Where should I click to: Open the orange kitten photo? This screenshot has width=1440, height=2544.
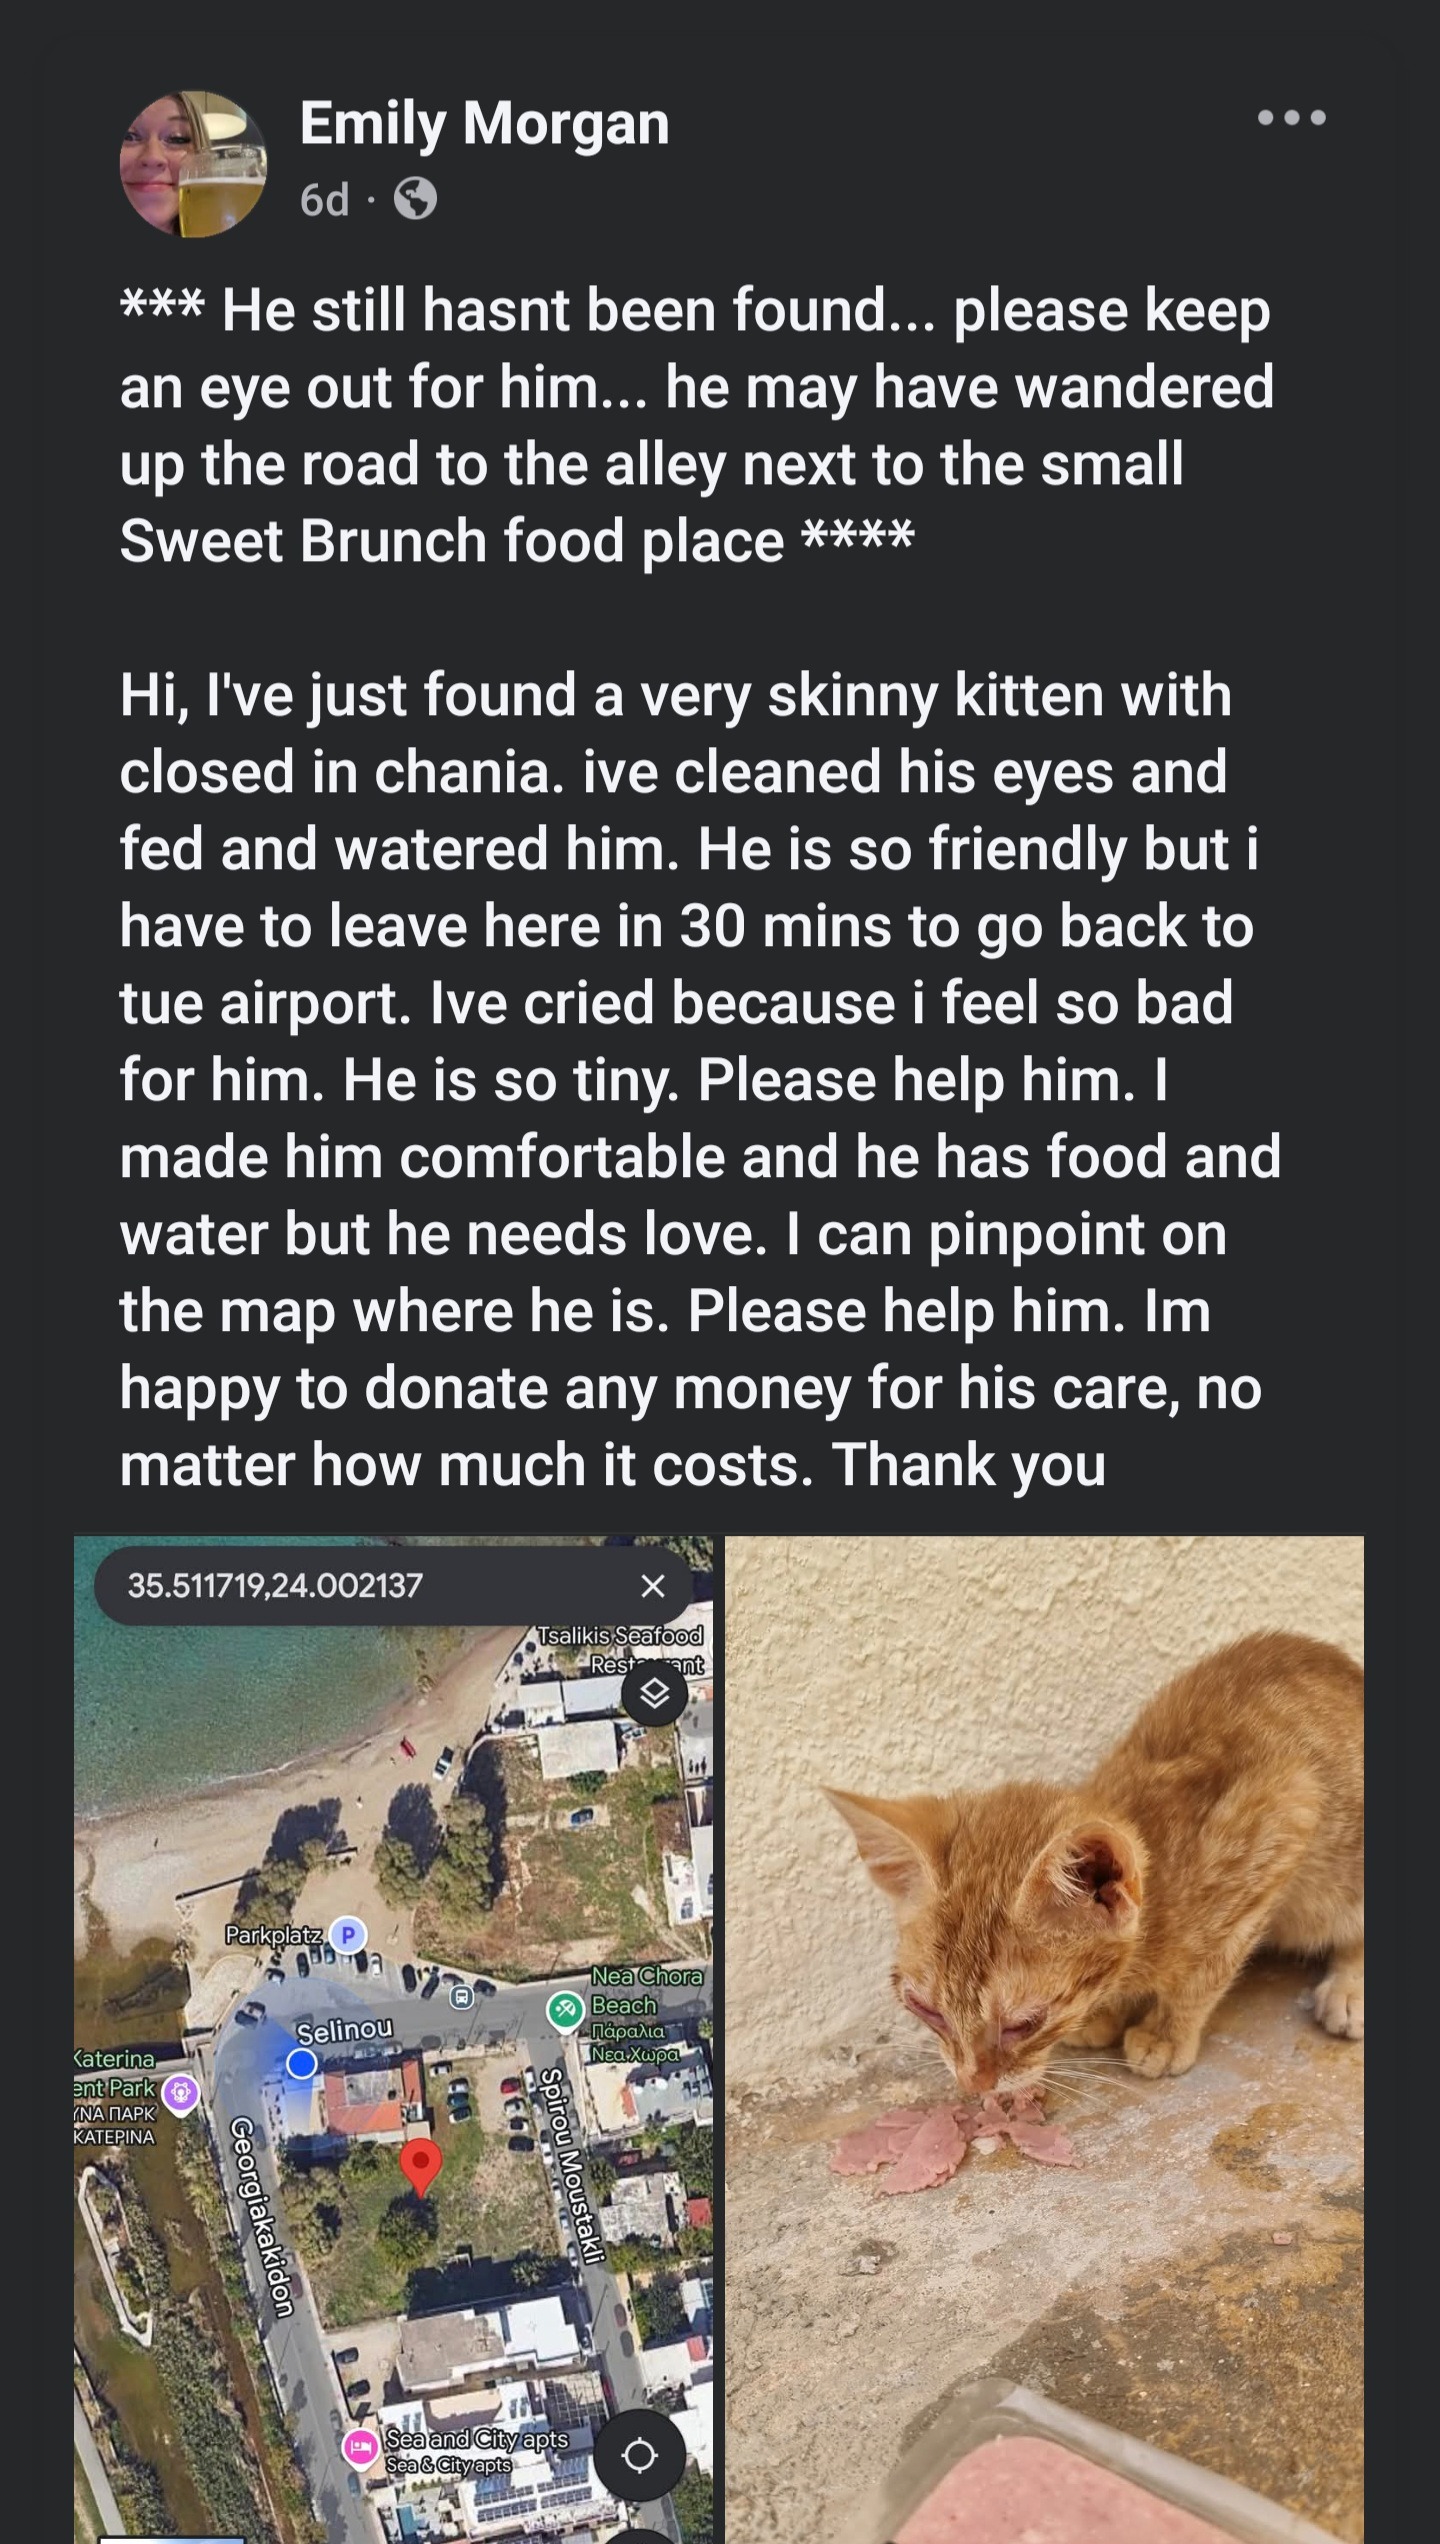[x=1043, y=2040]
